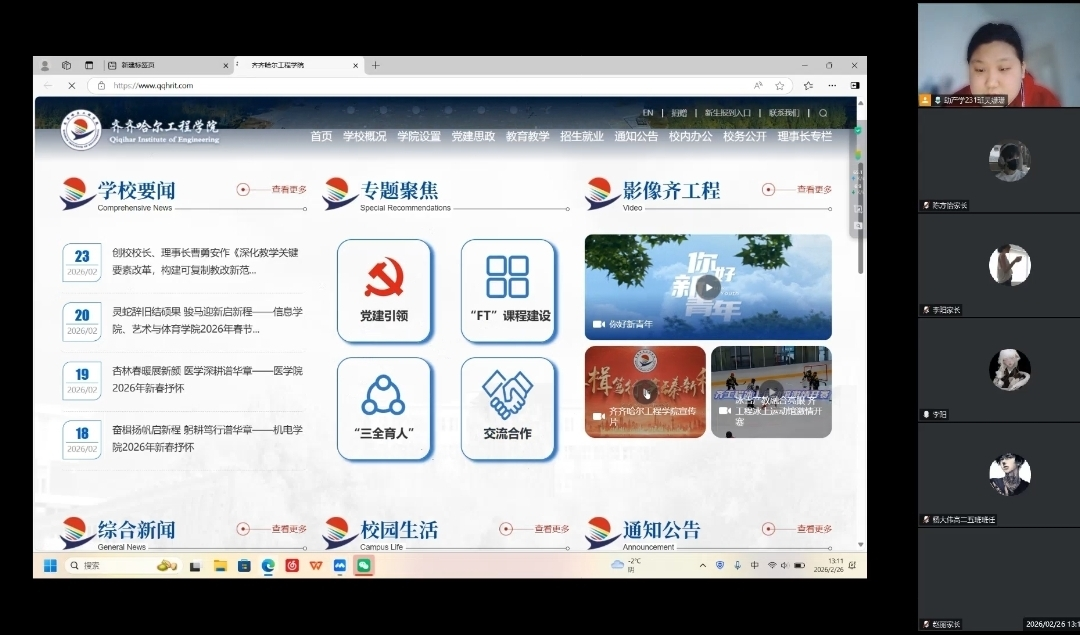The height and width of the screenshot is (635, 1080).
Task: Expand the system tray hidden icons chevron
Action: [702, 565]
